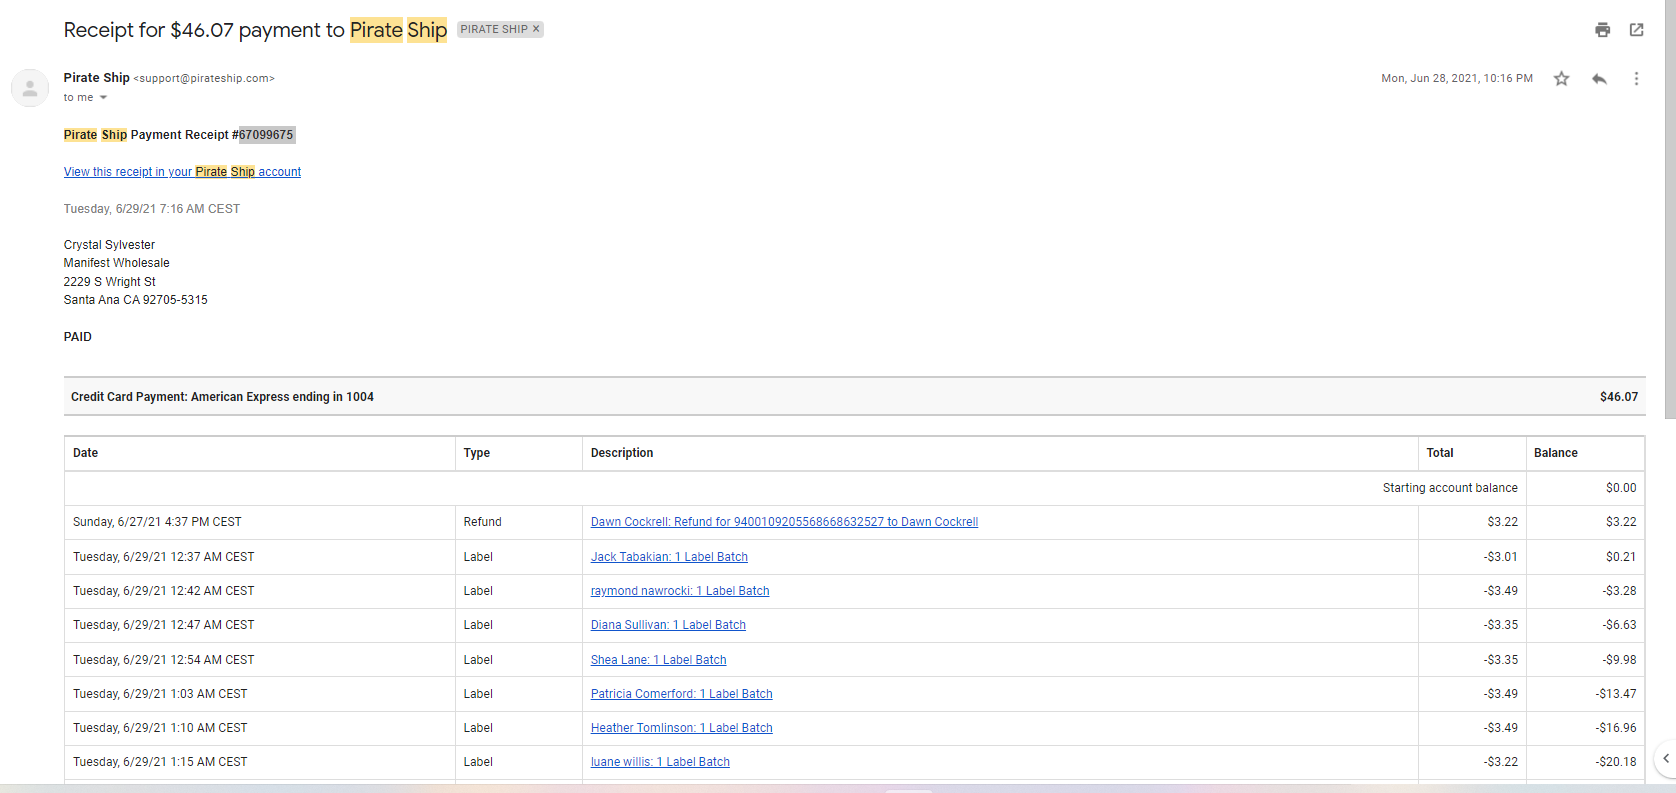
Task: Click the 'PAID' status text
Action: (78, 337)
